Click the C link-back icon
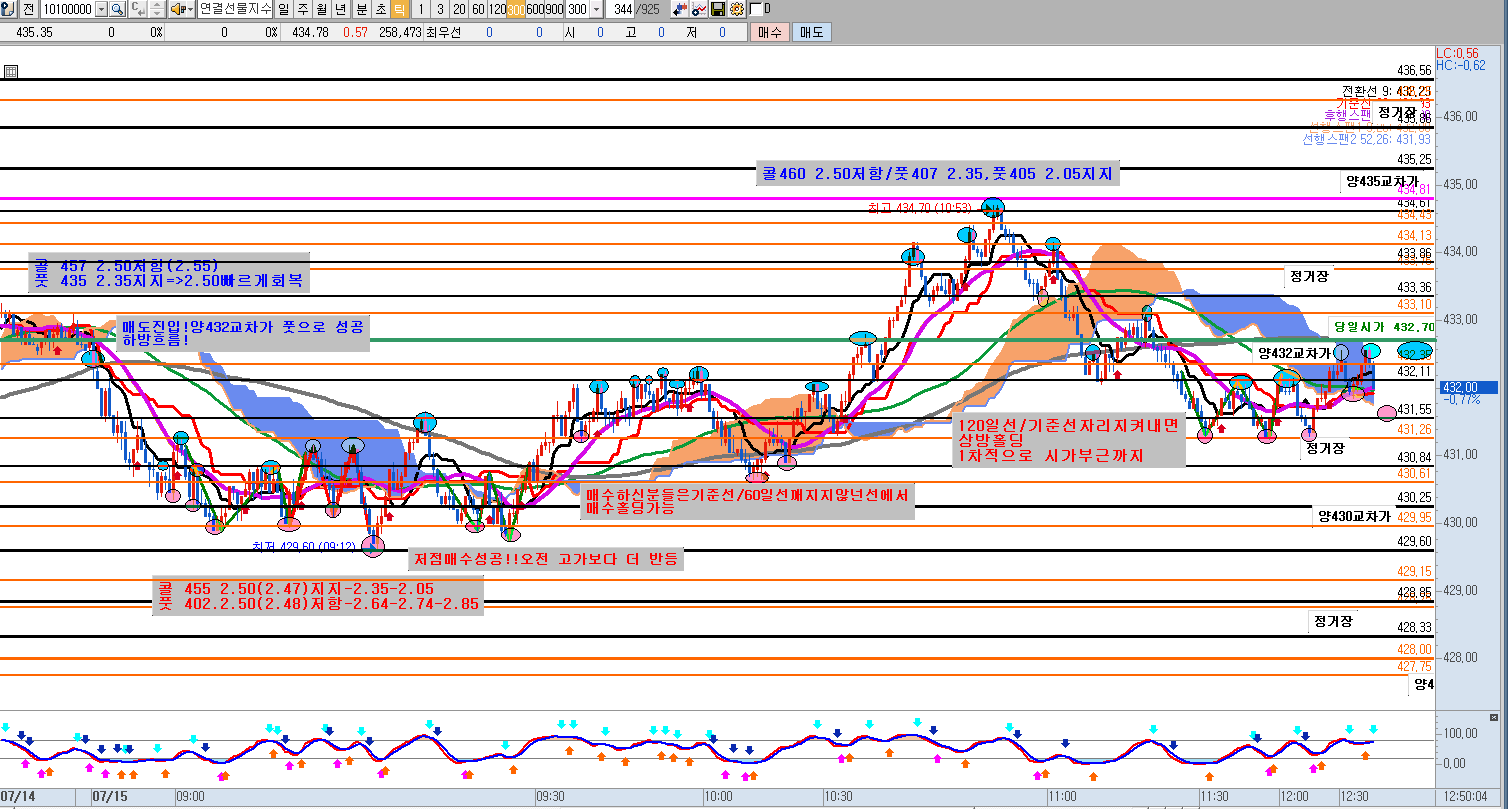This screenshot has height=809, width=1508. pos(137,9)
